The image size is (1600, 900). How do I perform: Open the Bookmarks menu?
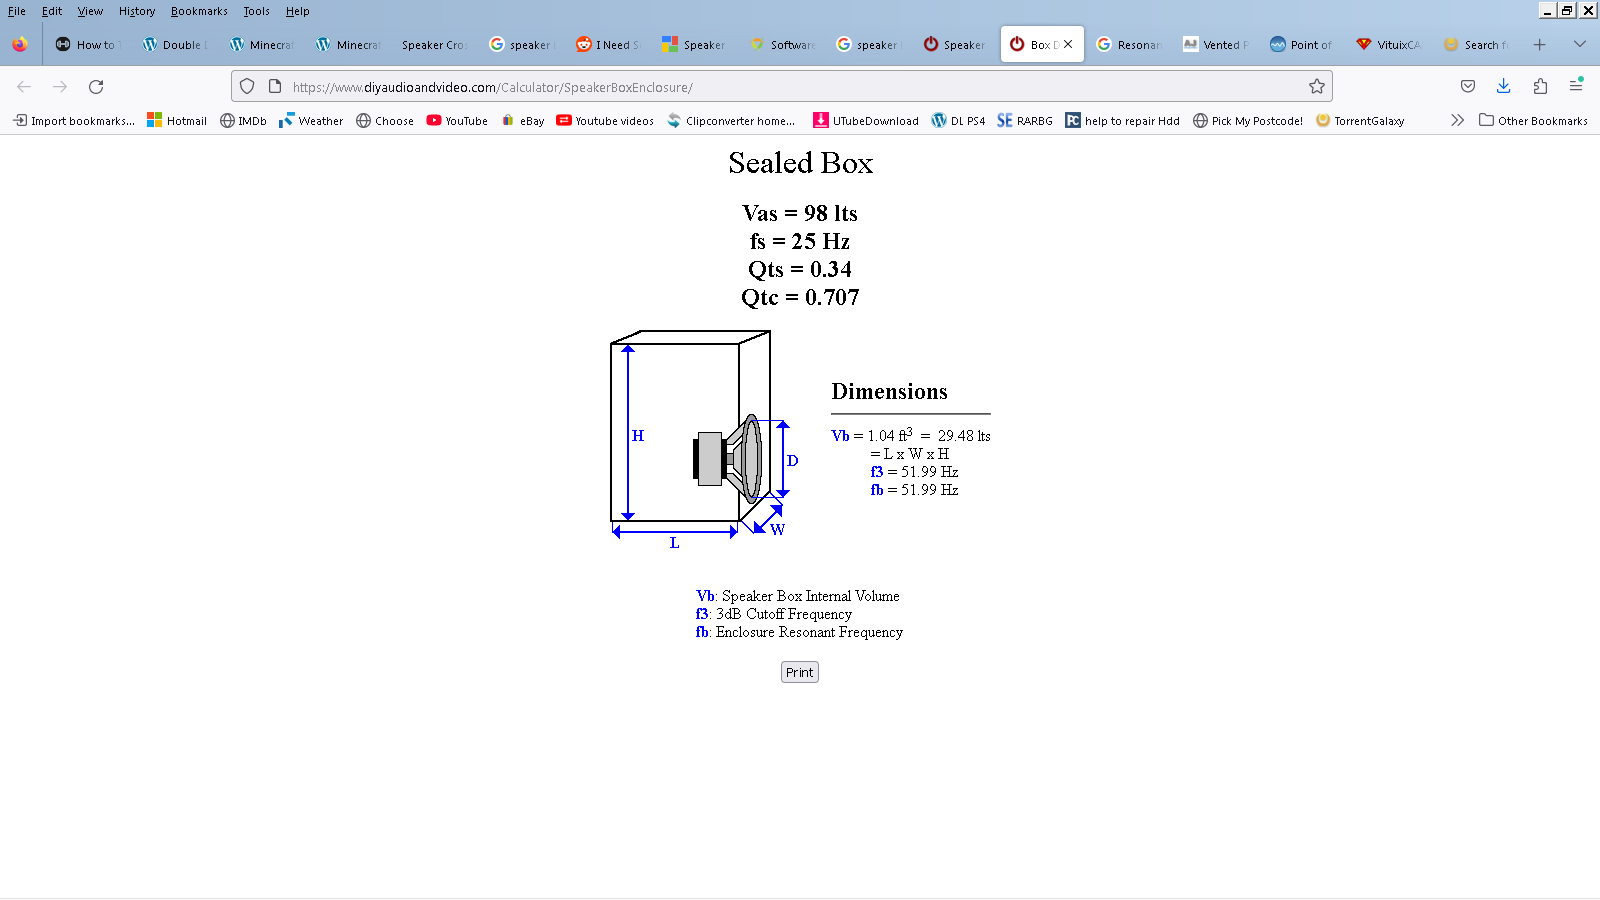coord(199,11)
